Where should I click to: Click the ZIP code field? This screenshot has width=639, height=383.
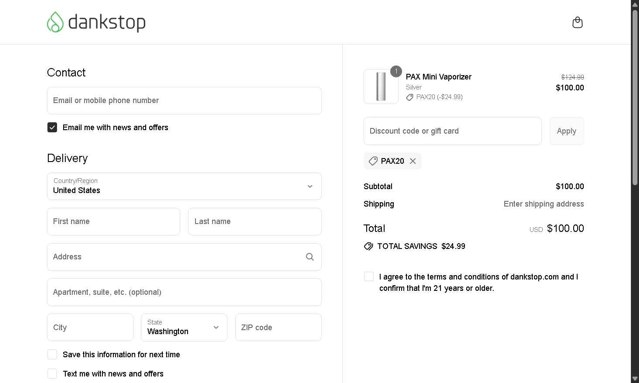tap(278, 327)
